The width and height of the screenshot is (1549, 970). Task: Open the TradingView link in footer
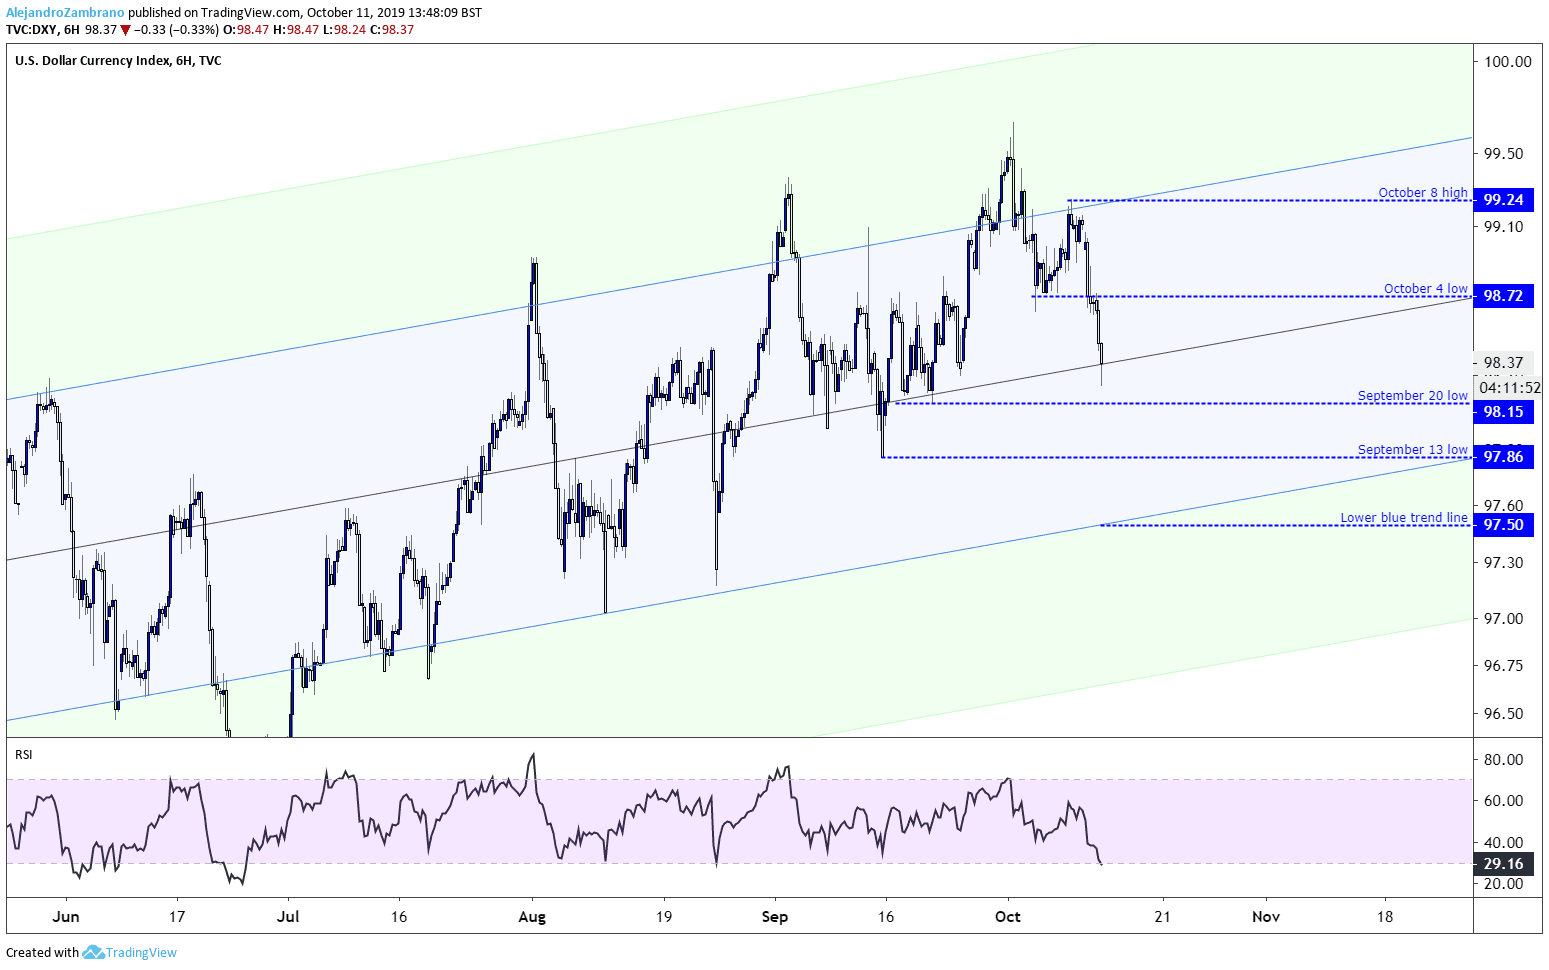point(141,953)
